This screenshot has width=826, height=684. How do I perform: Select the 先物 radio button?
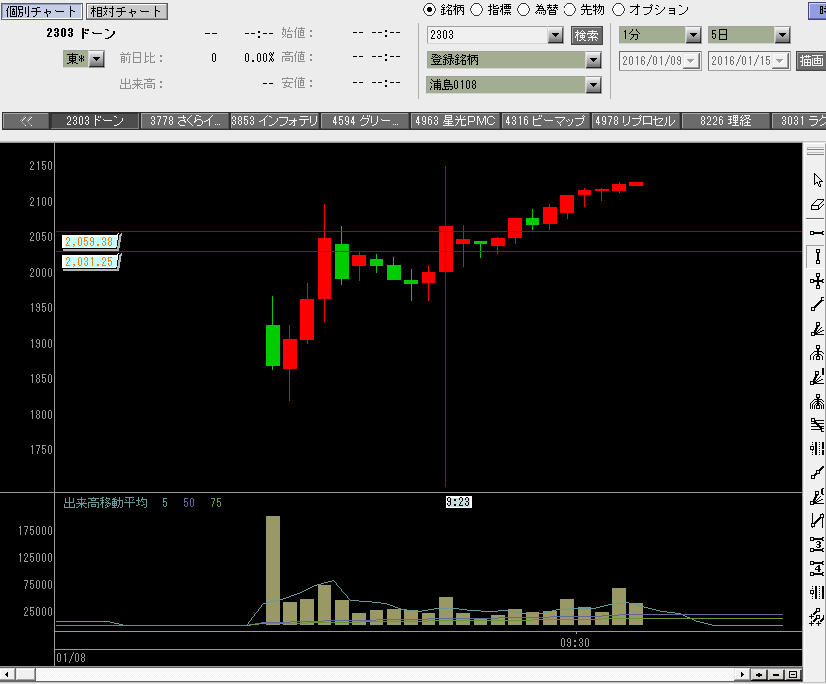[x=569, y=9]
